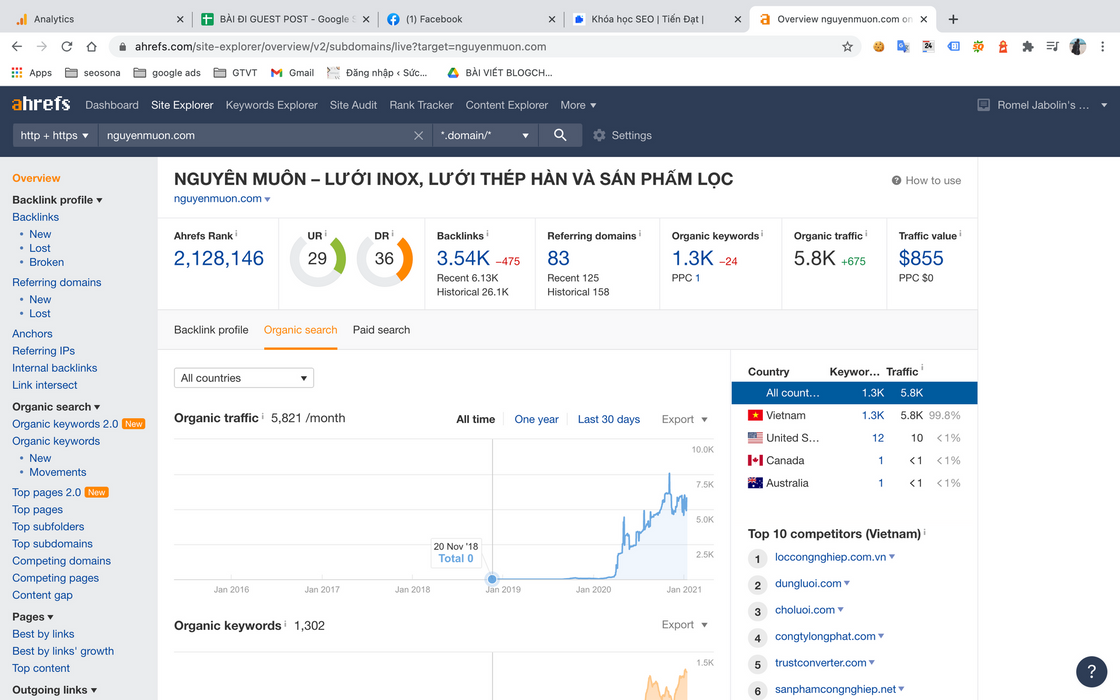Screen dimensions: 1120x700
Task: Click the Ahrefs logo
Action: pos(41,104)
